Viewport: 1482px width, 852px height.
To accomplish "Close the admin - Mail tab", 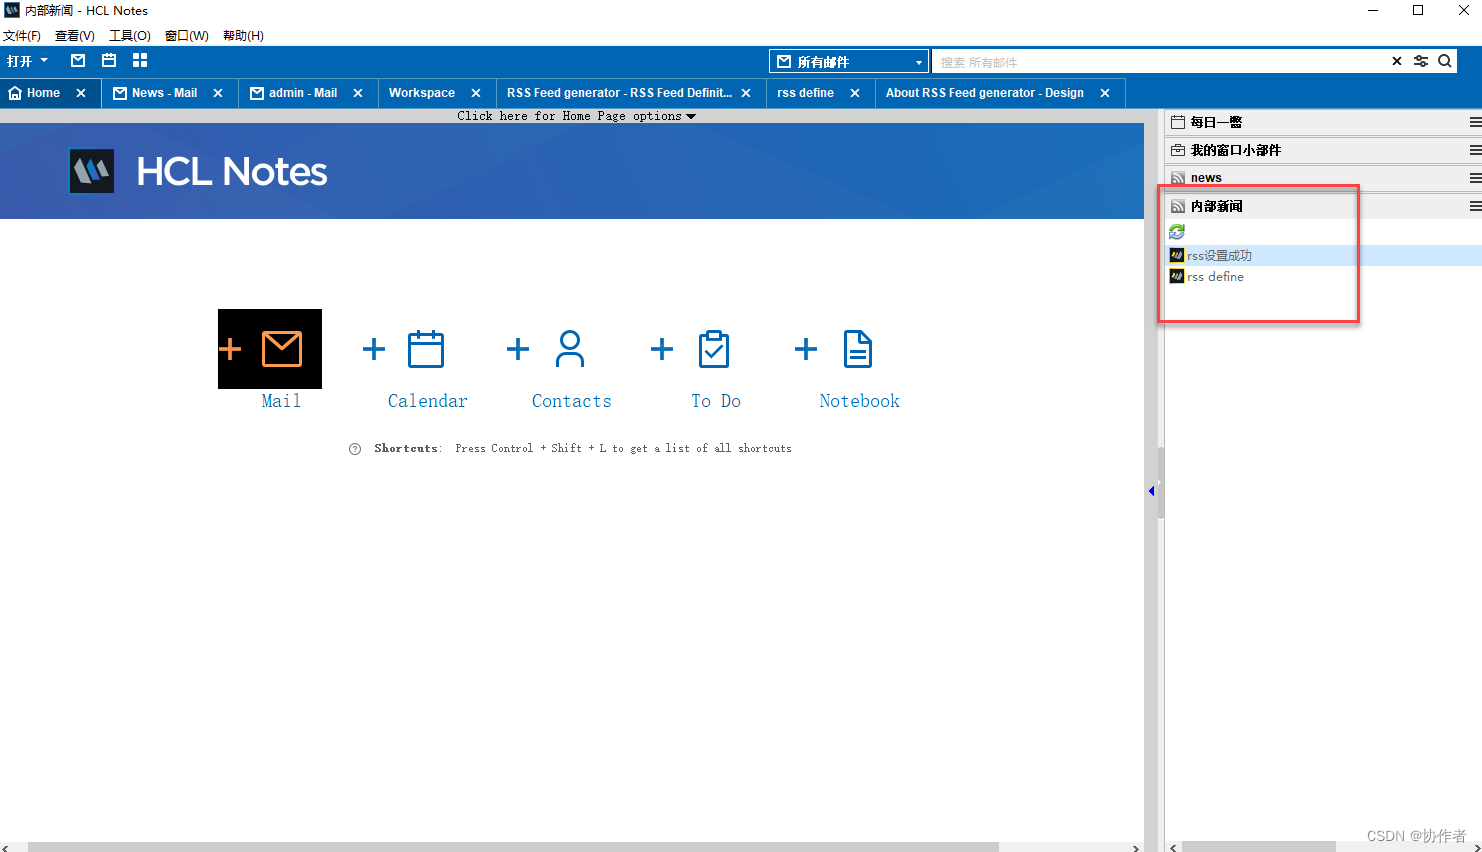I will point(358,93).
